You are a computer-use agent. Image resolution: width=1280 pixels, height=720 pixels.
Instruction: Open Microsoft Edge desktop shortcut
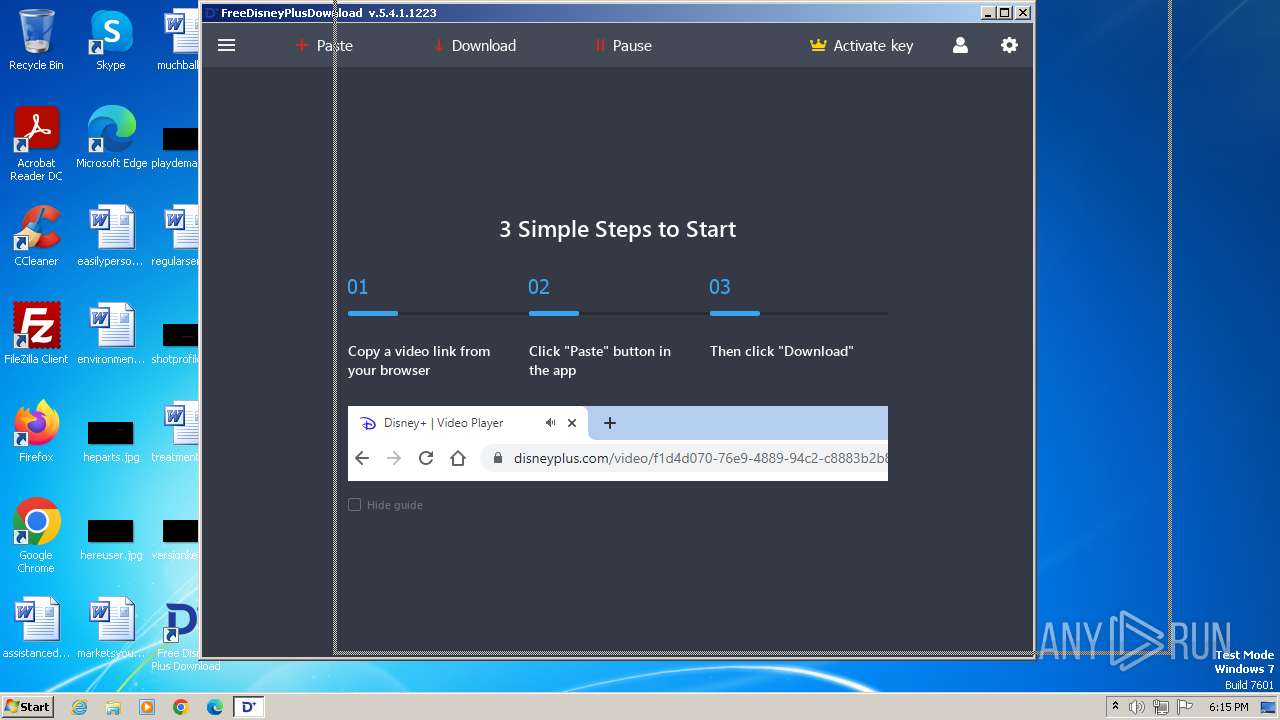[111, 138]
